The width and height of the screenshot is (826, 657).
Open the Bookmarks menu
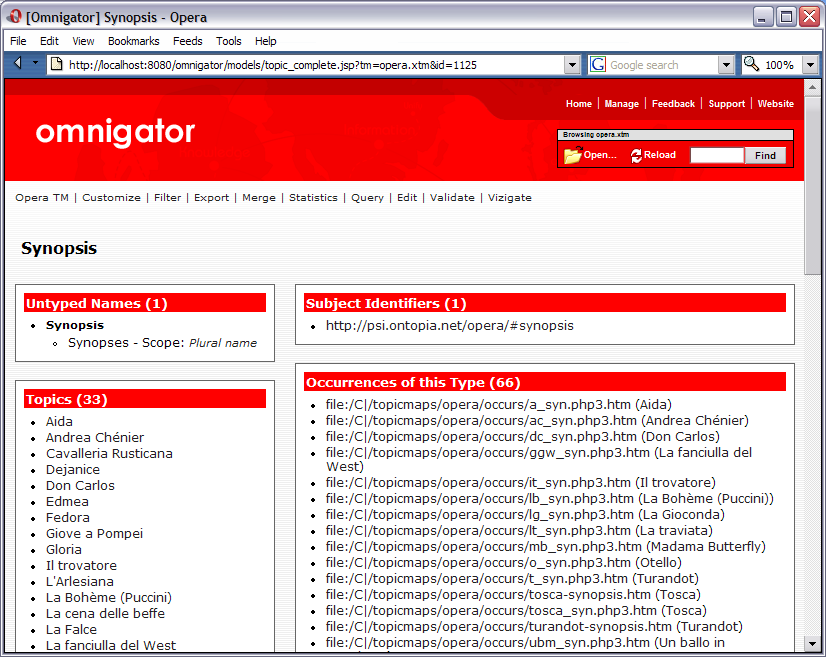point(133,41)
